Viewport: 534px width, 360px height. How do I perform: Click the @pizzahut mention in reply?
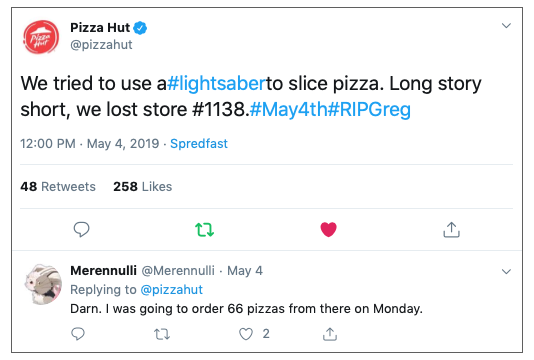pyautogui.click(x=172, y=289)
